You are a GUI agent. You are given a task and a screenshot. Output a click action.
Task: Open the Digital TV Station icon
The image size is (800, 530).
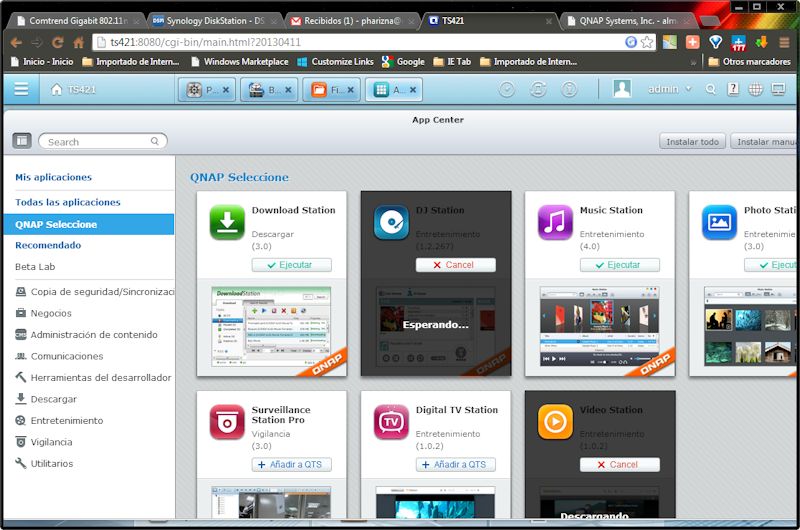click(391, 422)
